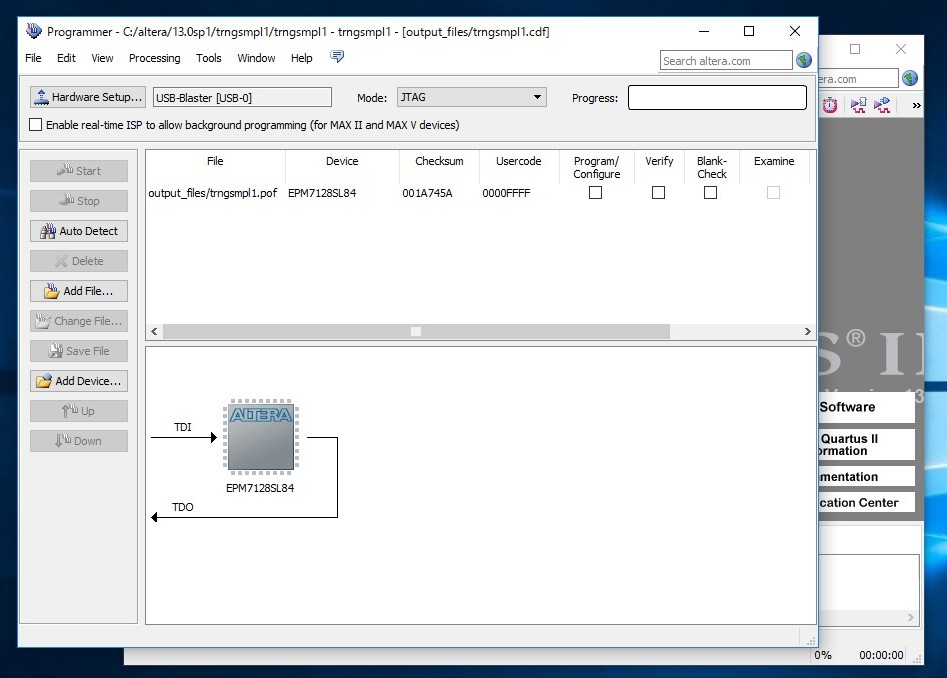The width and height of the screenshot is (947, 678).
Task: Click Documentation link in Quartus window
Action: click(x=867, y=476)
